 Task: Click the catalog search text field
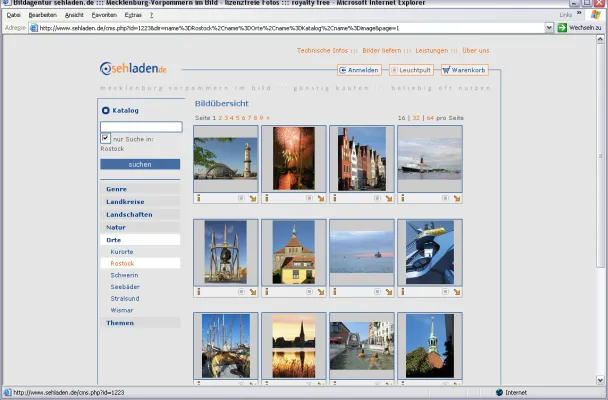[x=141, y=127]
